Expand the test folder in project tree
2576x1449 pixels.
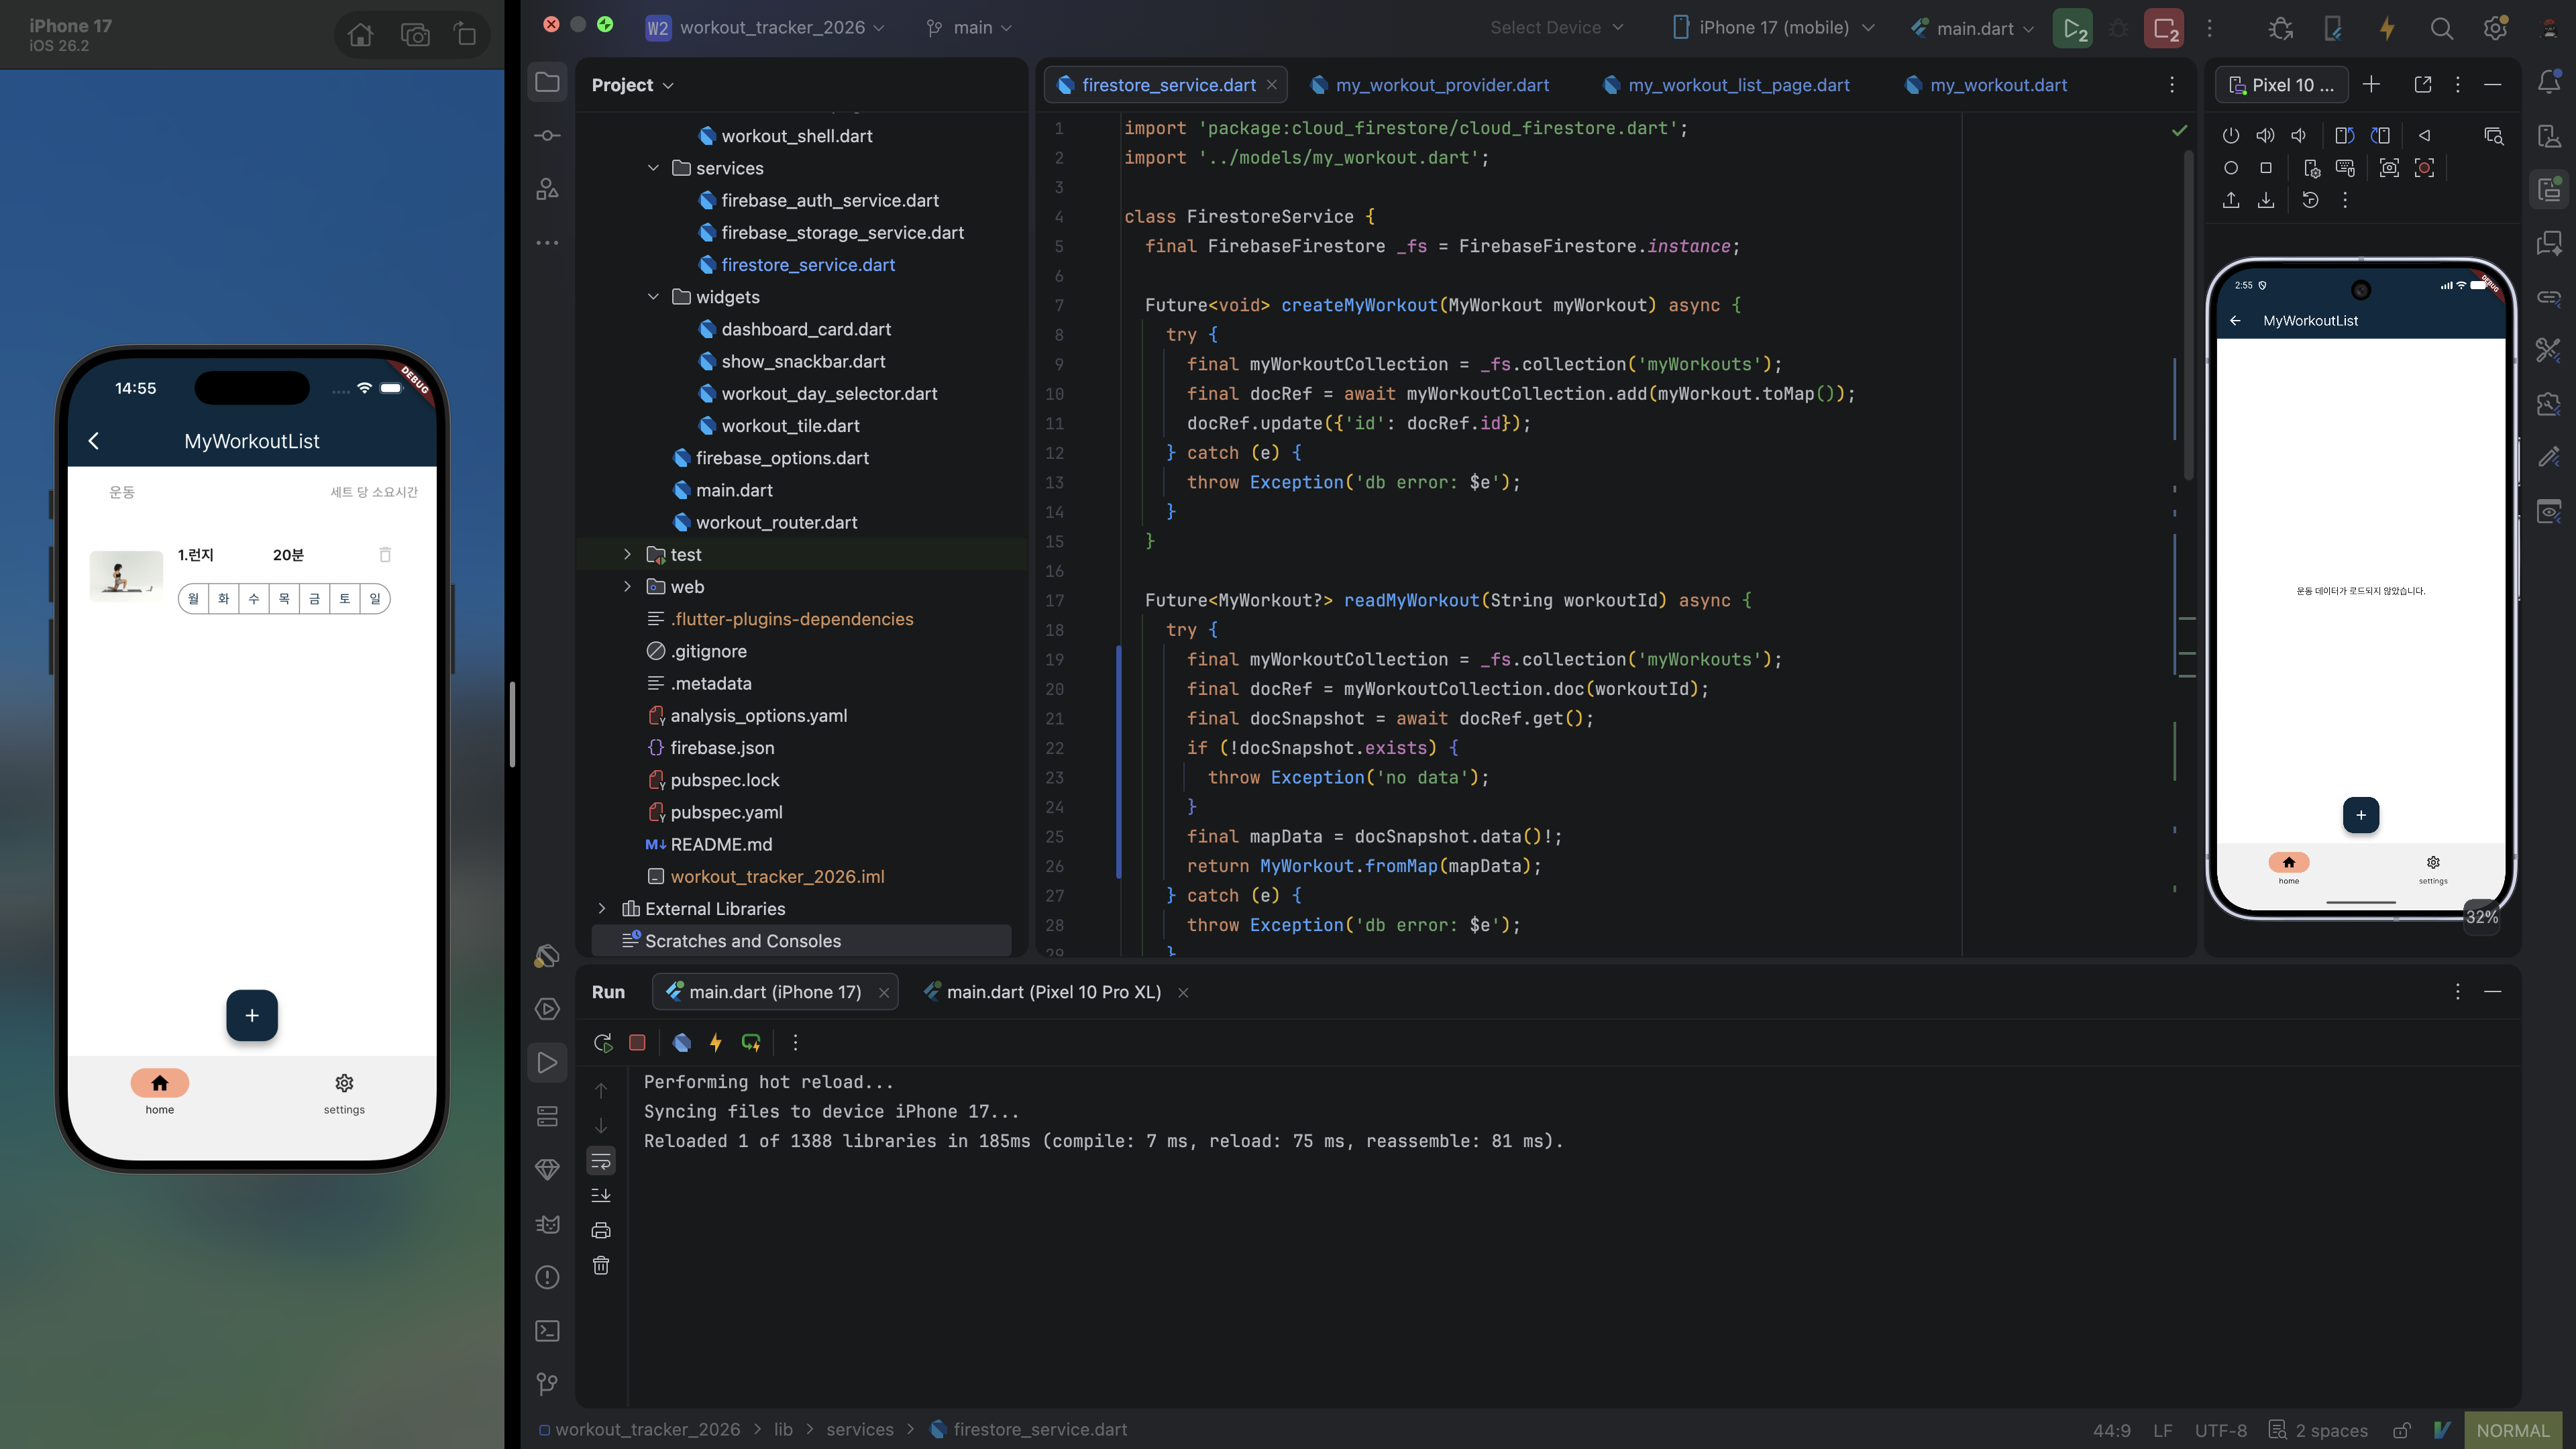[x=627, y=554]
